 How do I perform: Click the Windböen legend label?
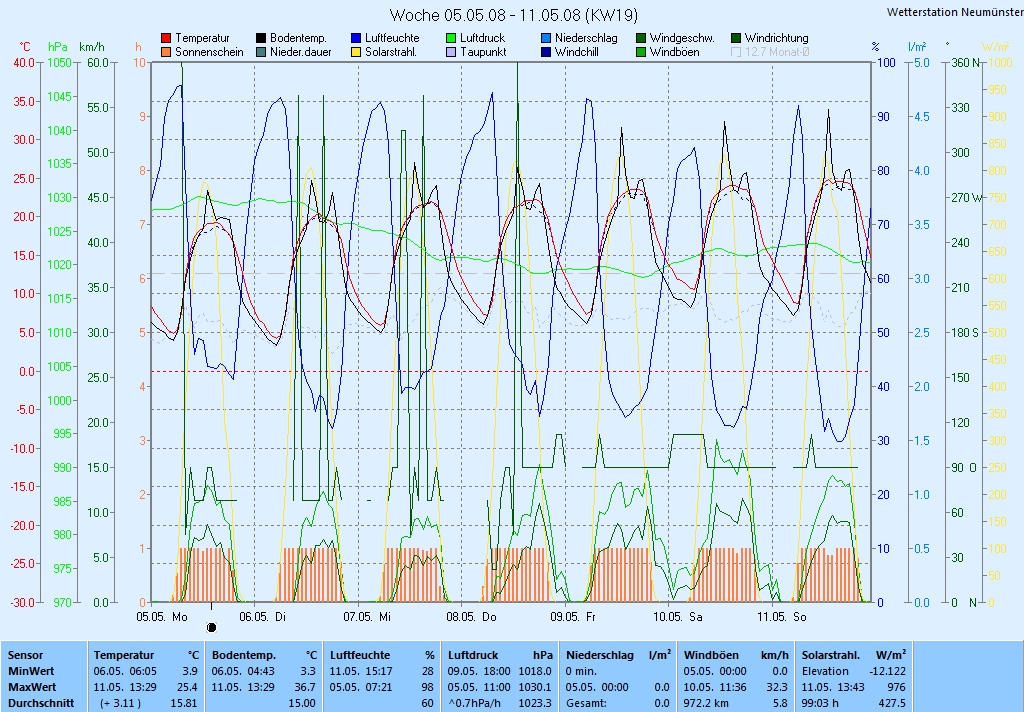[674, 52]
